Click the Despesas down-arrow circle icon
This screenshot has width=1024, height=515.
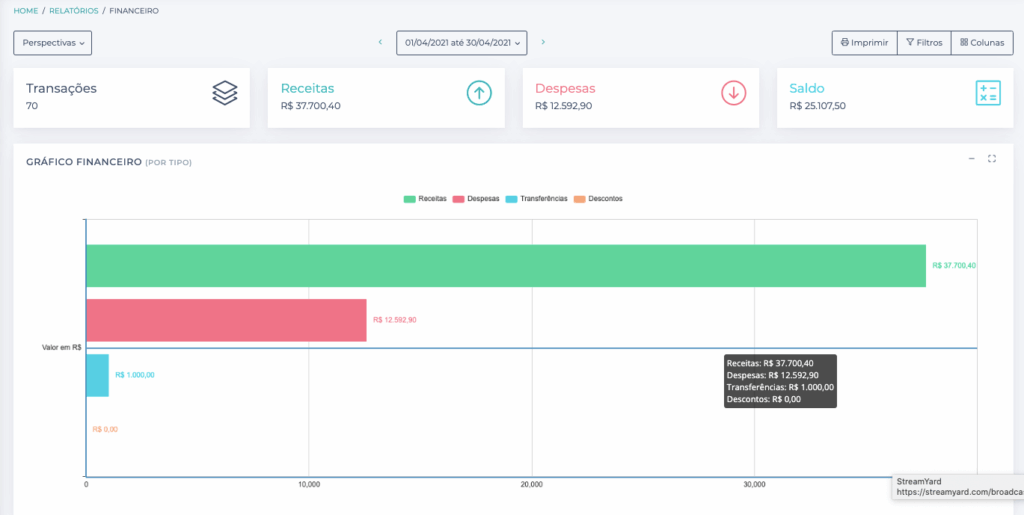(734, 93)
